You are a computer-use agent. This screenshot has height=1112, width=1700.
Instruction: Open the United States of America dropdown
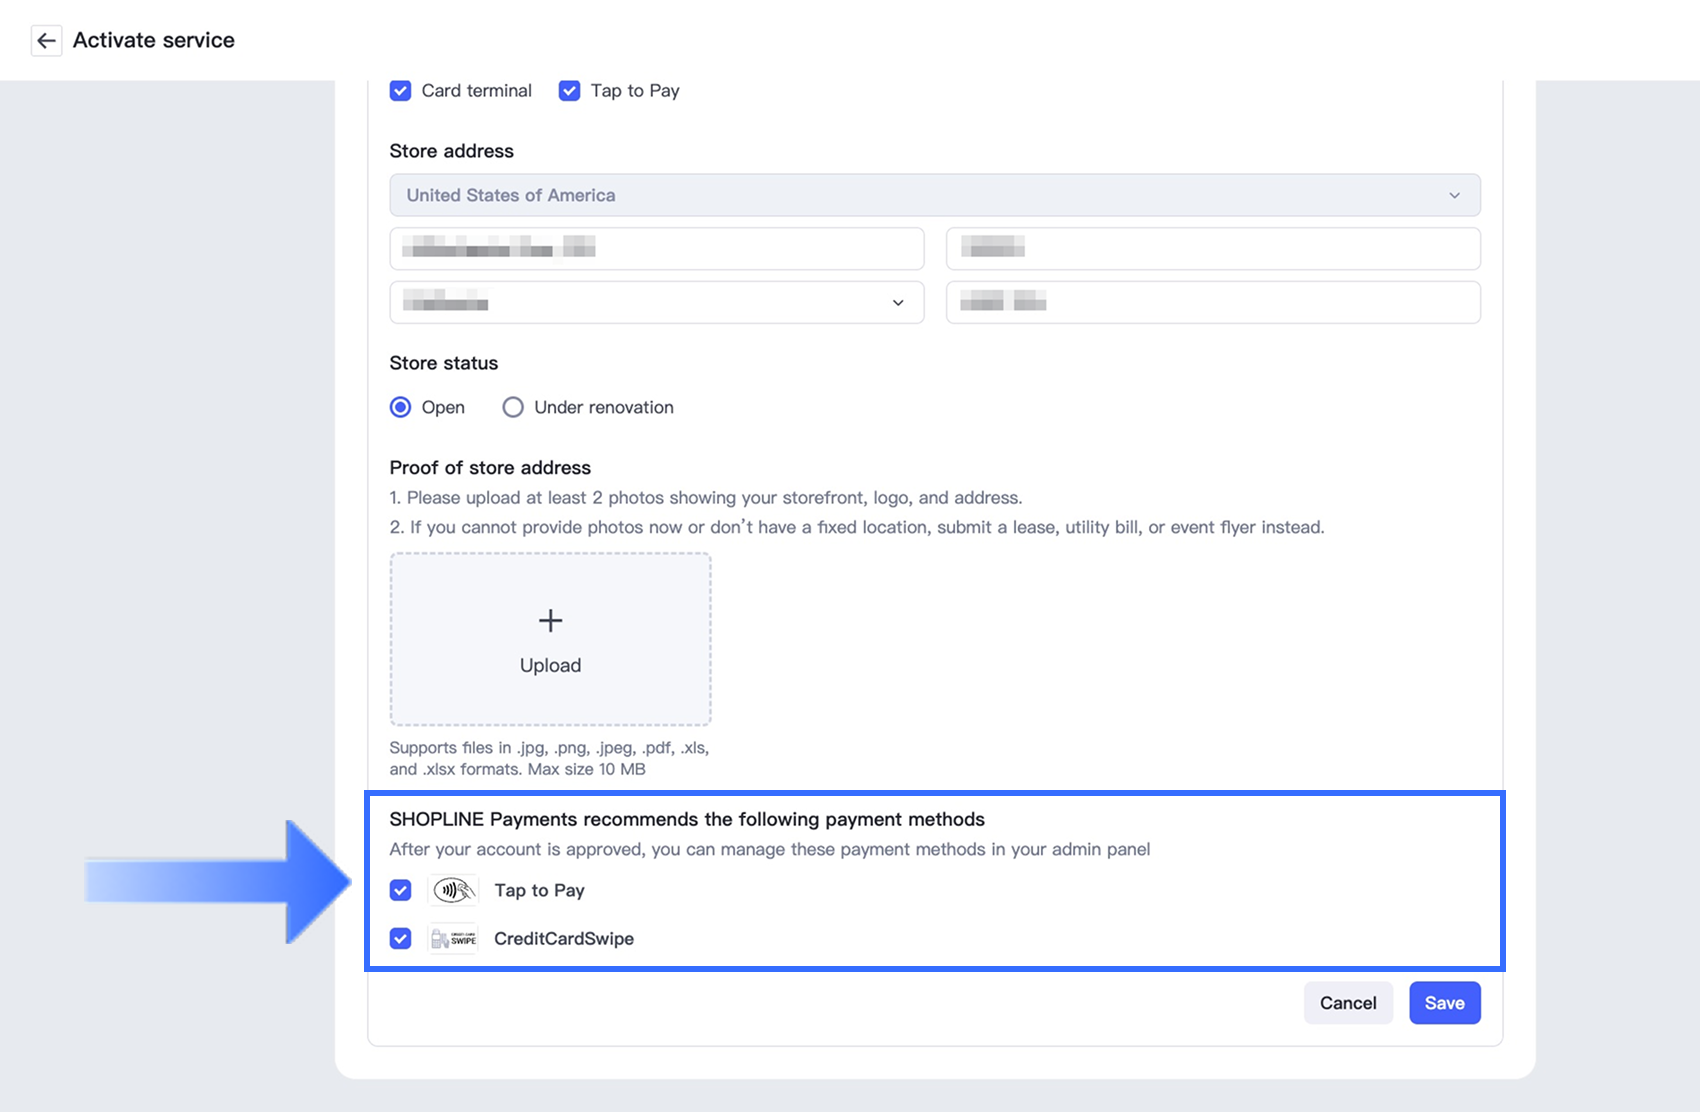point(934,195)
